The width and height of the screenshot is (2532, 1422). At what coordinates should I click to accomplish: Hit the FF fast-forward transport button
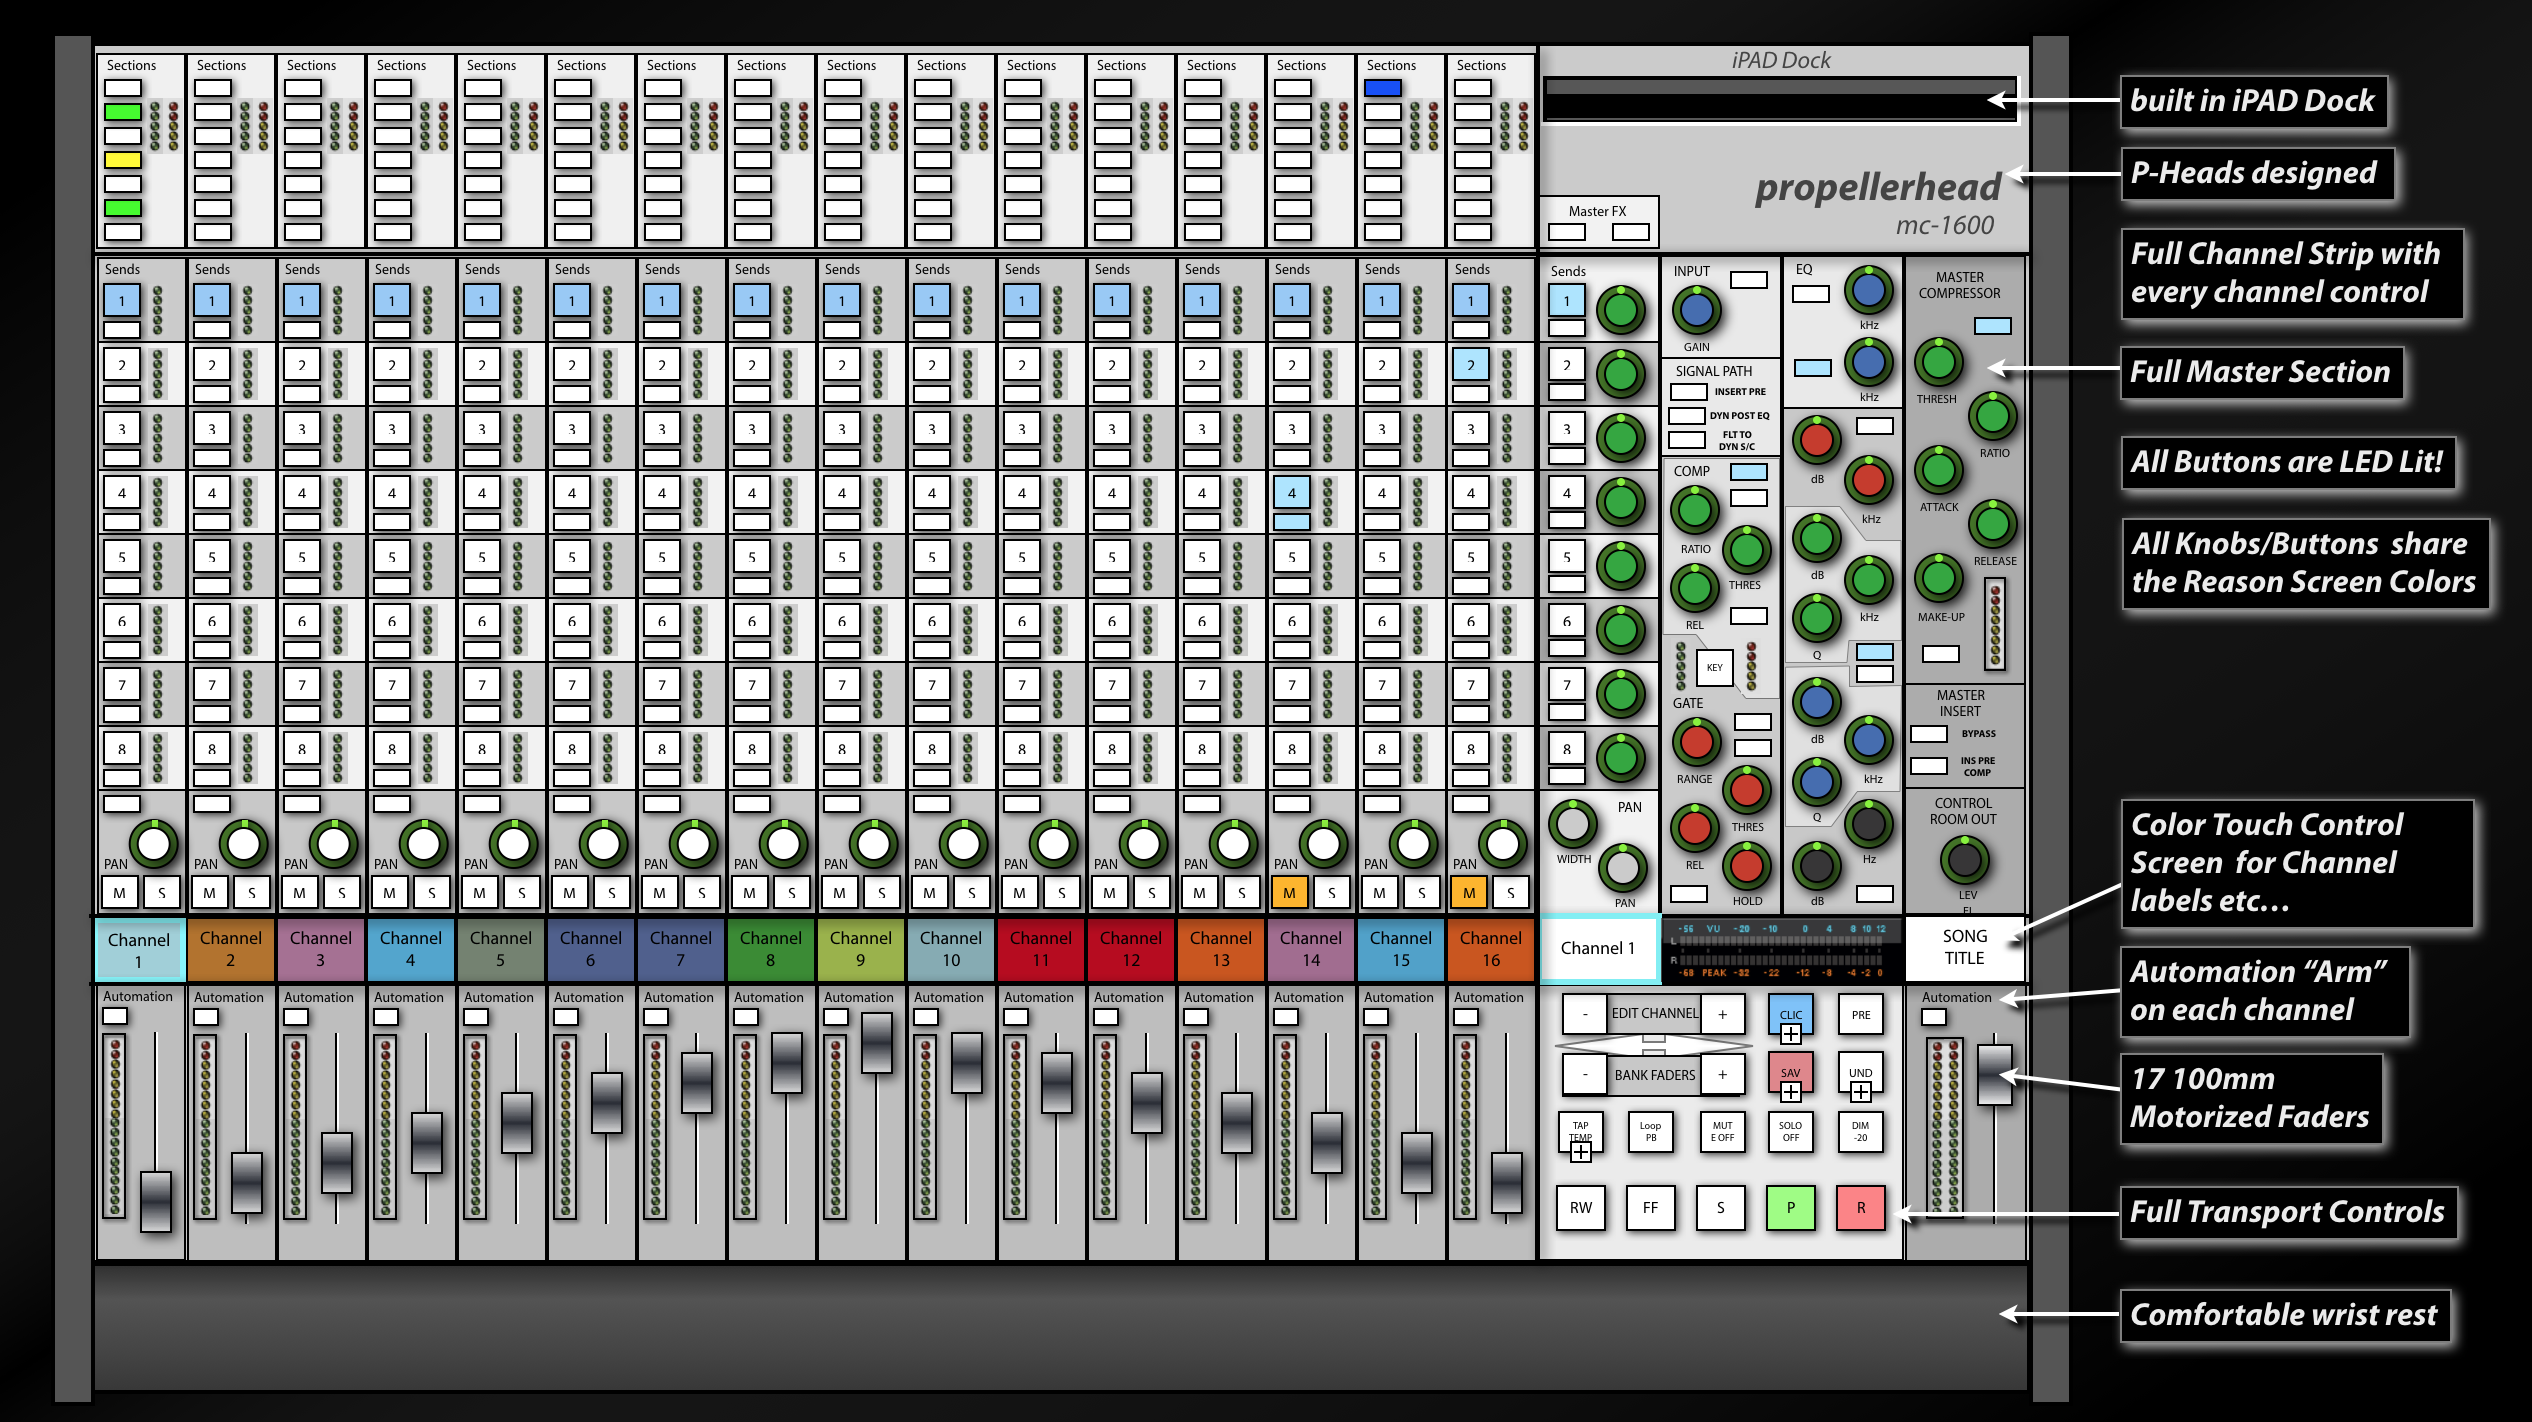(x=1650, y=1207)
